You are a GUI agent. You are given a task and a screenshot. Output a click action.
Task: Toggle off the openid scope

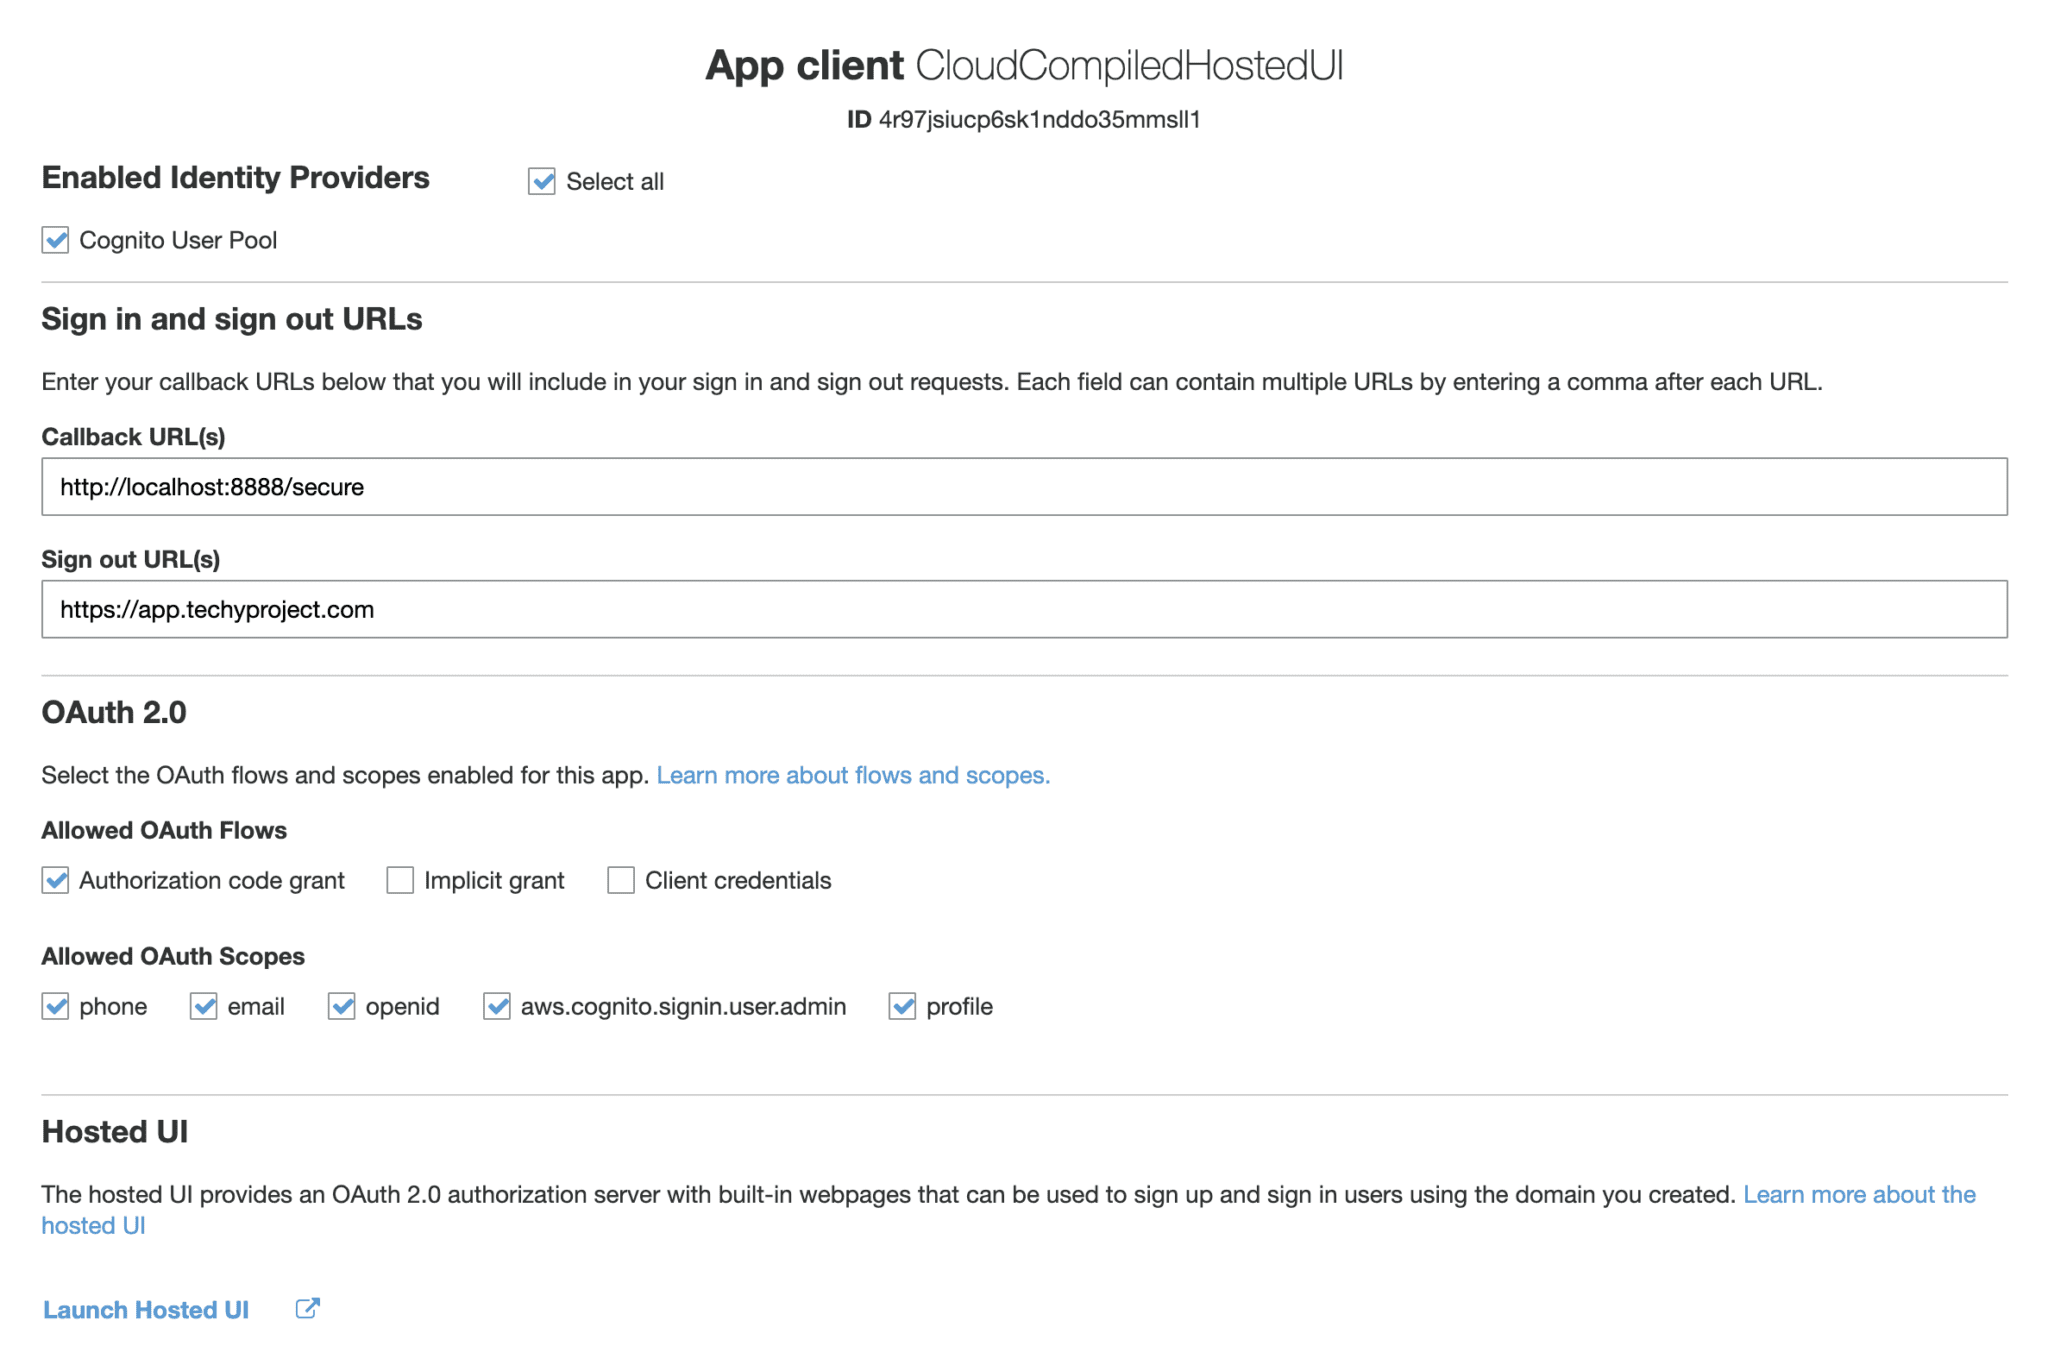click(344, 1006)
